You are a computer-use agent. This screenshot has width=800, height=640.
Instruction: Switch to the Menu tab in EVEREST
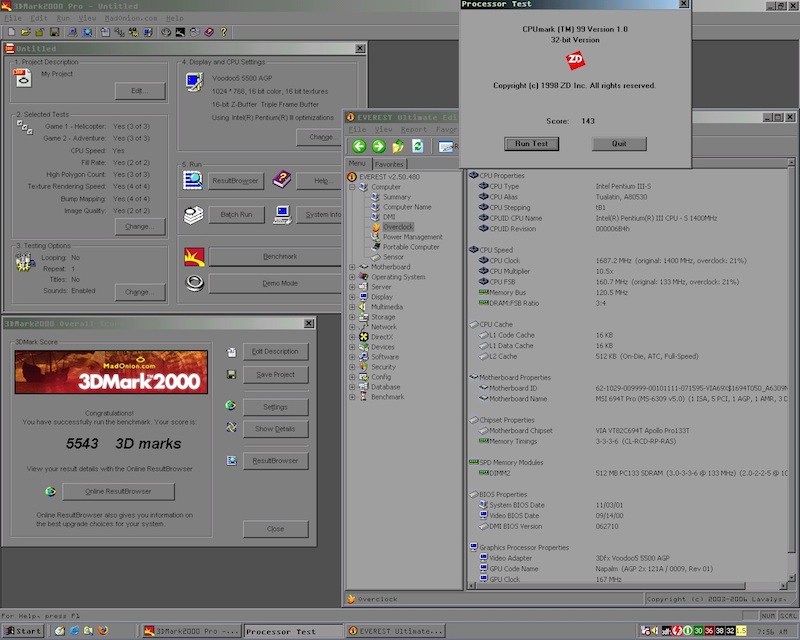(357, 163)
